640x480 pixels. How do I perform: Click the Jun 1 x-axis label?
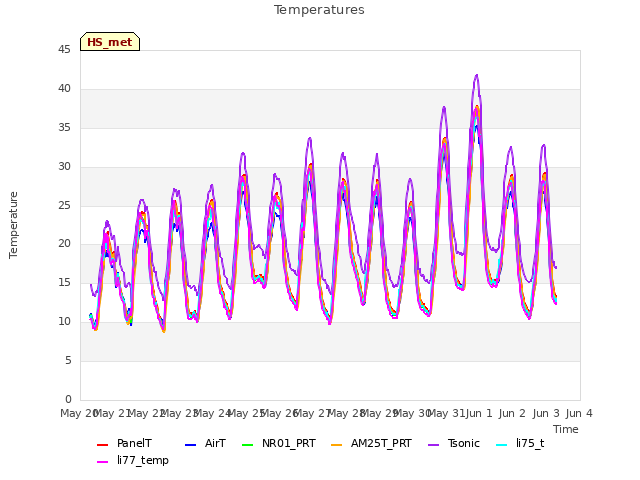(x=479, y=413)
